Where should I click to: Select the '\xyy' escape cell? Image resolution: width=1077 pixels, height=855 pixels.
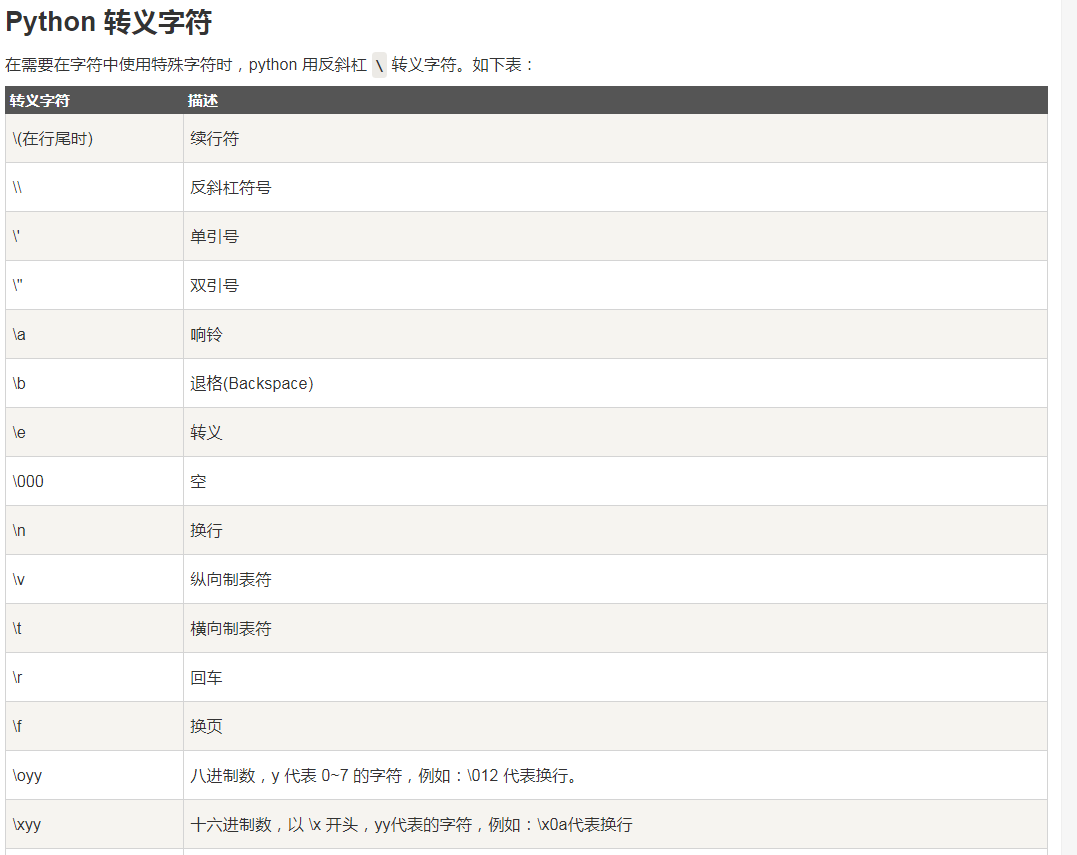pos(94,824)
